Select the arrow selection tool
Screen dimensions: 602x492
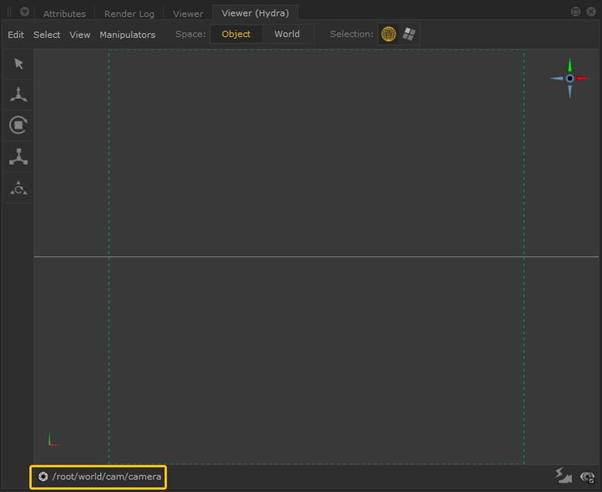[18, 64]
